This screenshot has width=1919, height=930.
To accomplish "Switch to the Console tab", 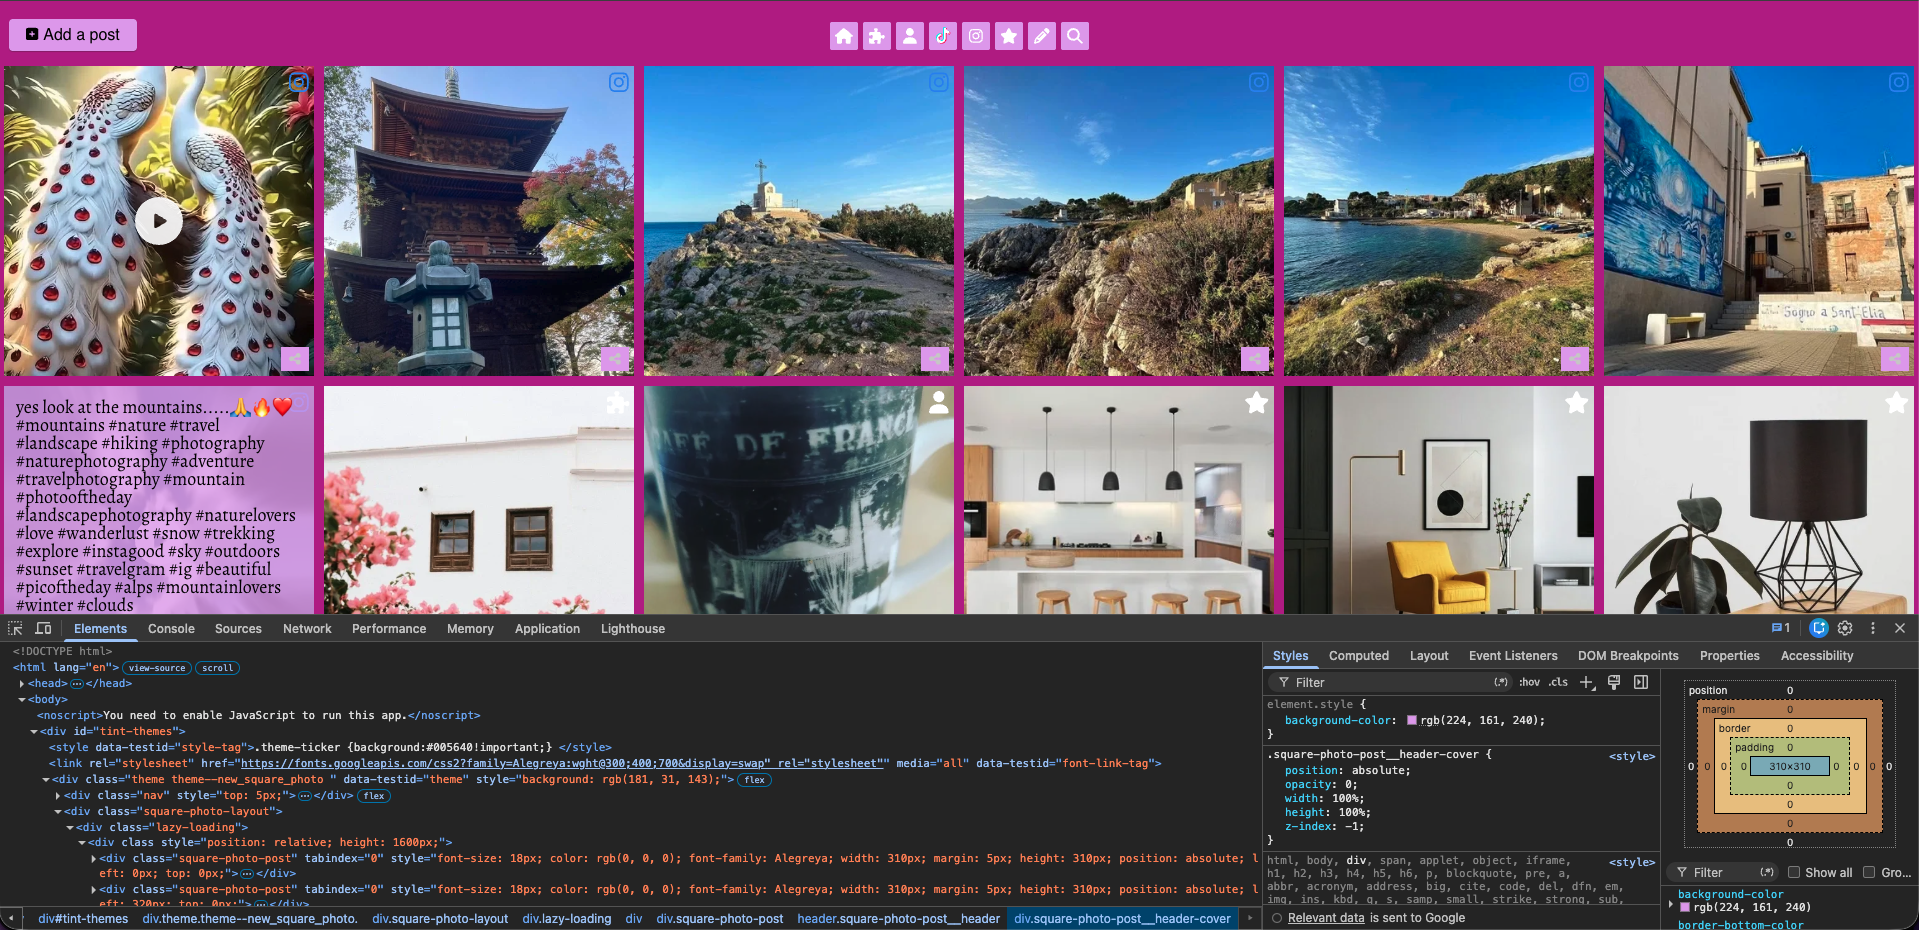I will tap(171, 629).
